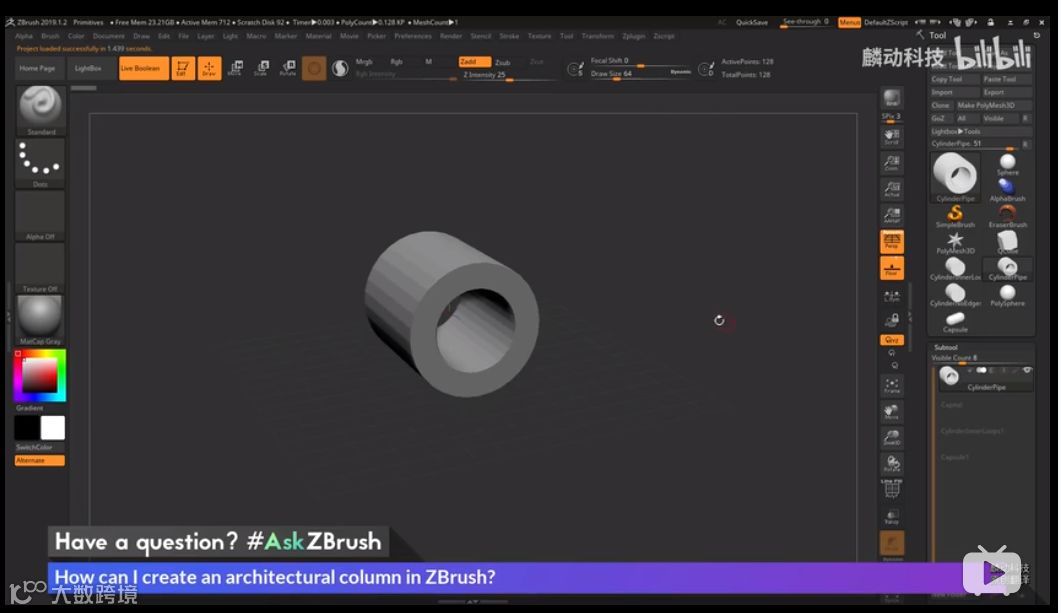The width and height of the screenshot is (1061, 613).
Task: Select the EraserBrush tool thumbnail
Action: click(1008, 217)
